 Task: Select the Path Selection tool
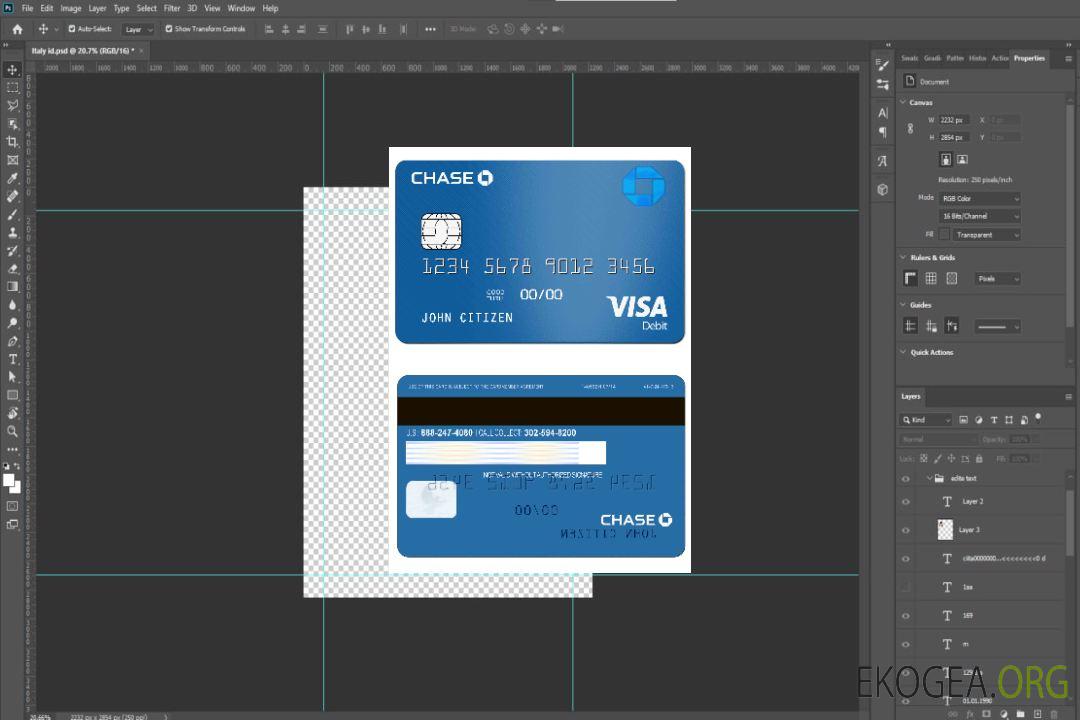(12, 377)
